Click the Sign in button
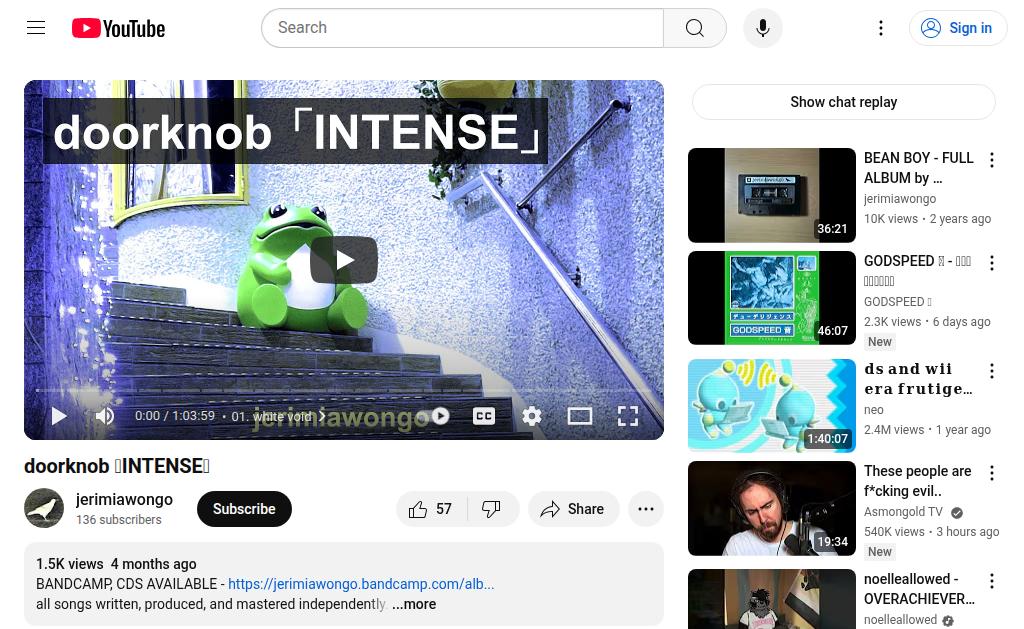Screen dimensions: 1024x629 (957, 28)
